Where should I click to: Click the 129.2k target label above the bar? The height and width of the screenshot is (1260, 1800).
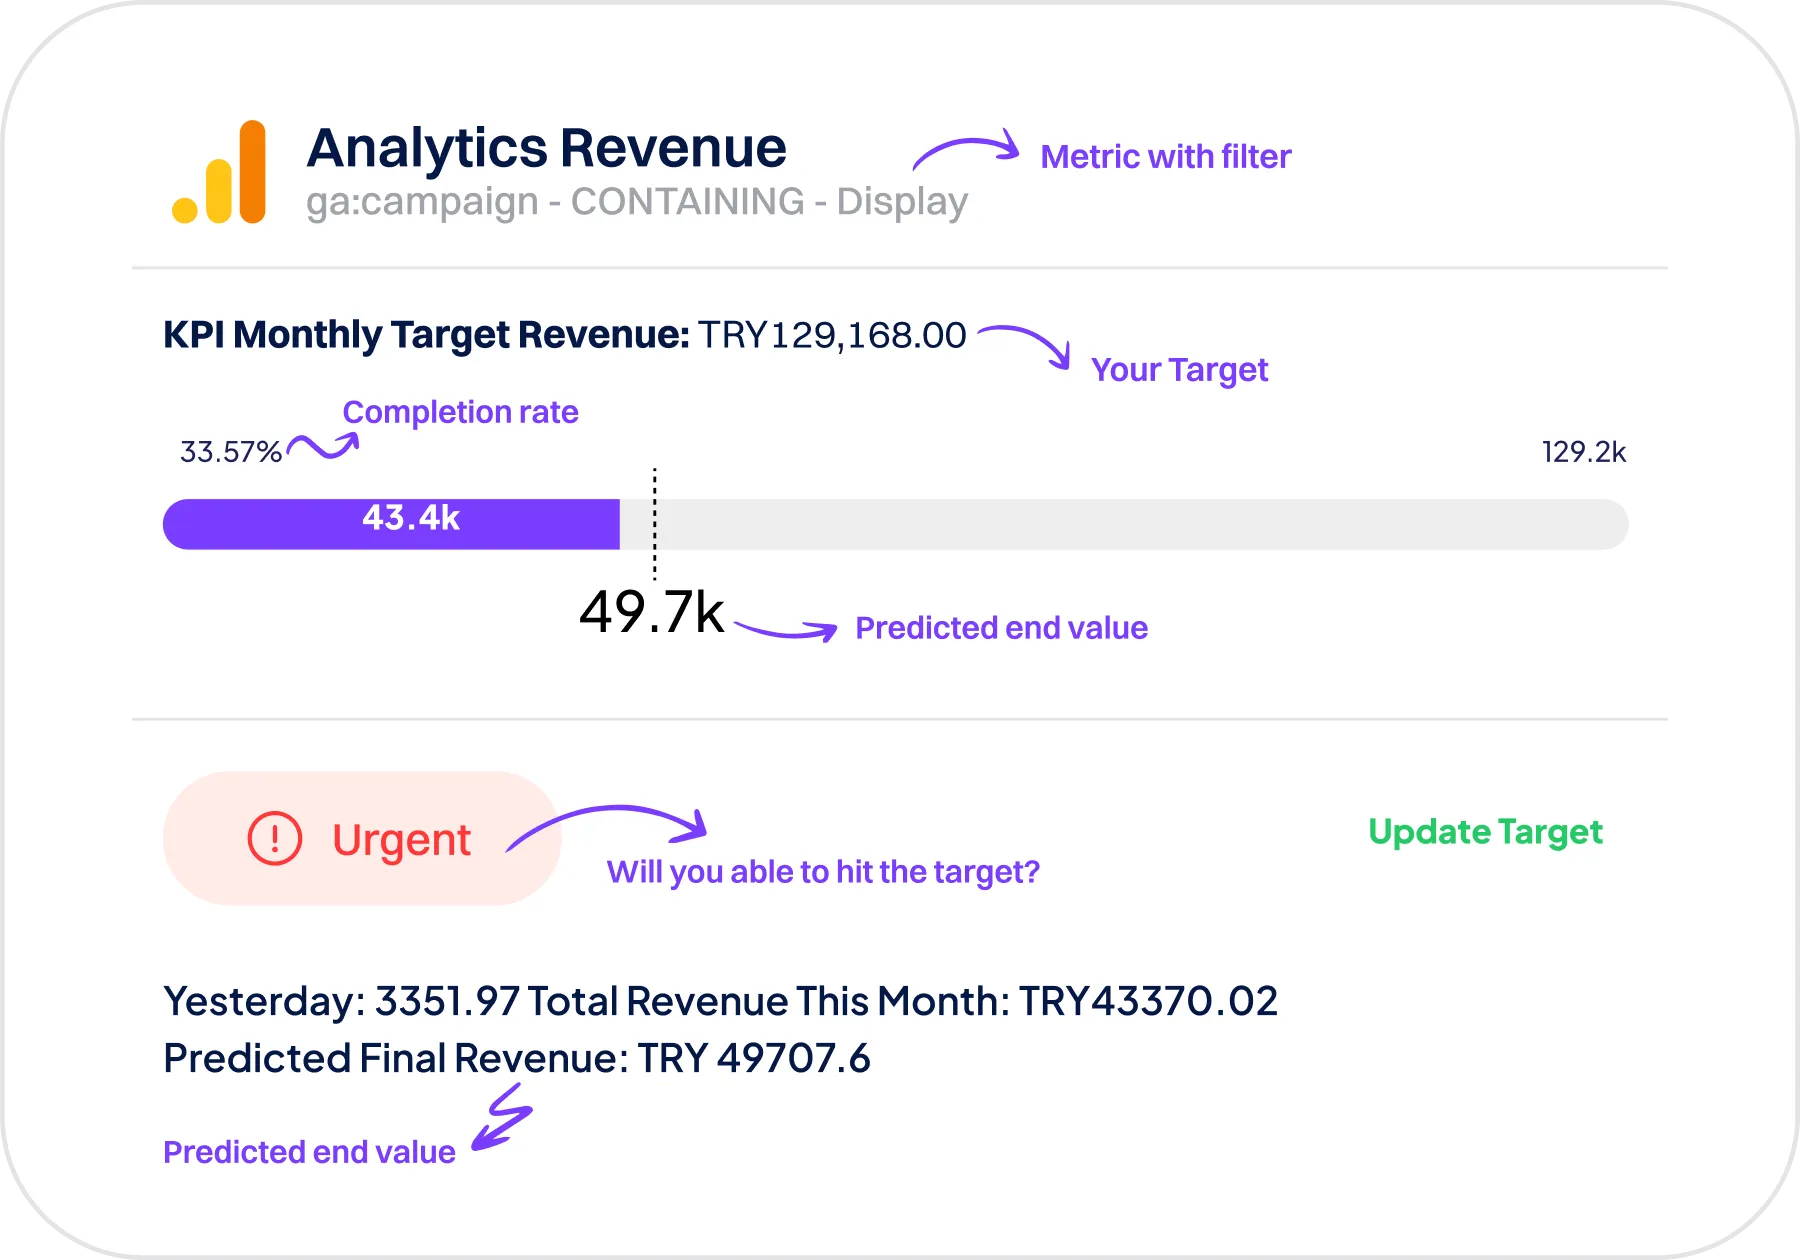coord(1583,452)
